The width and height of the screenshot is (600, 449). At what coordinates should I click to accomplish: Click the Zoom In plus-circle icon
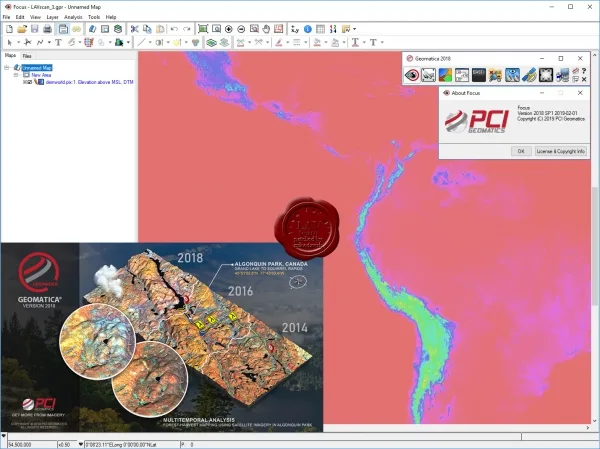click(228, 29)
